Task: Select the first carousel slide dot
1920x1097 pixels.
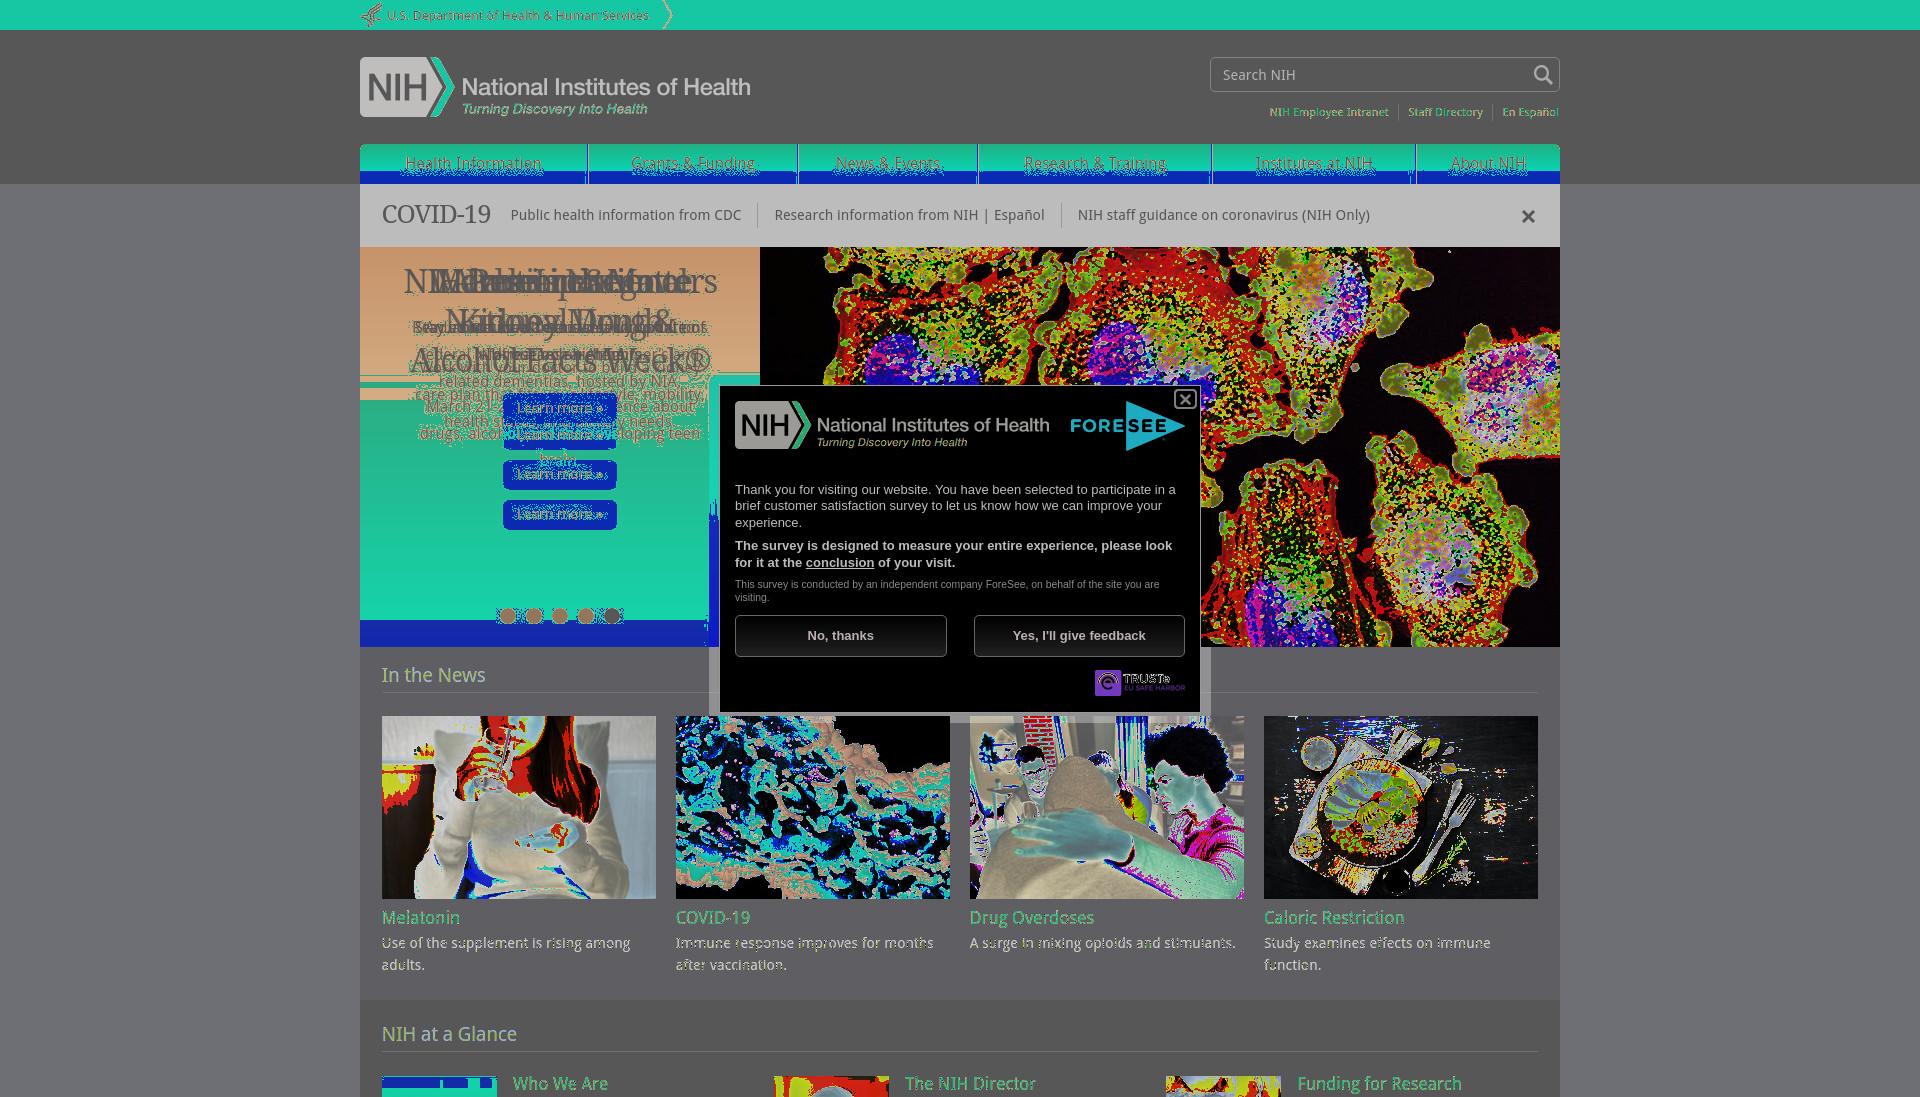Action: [508, 616]
